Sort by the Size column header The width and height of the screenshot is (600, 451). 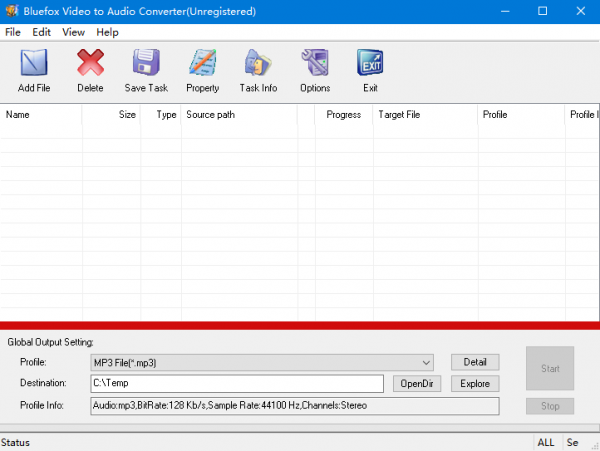tap(111, 114)
